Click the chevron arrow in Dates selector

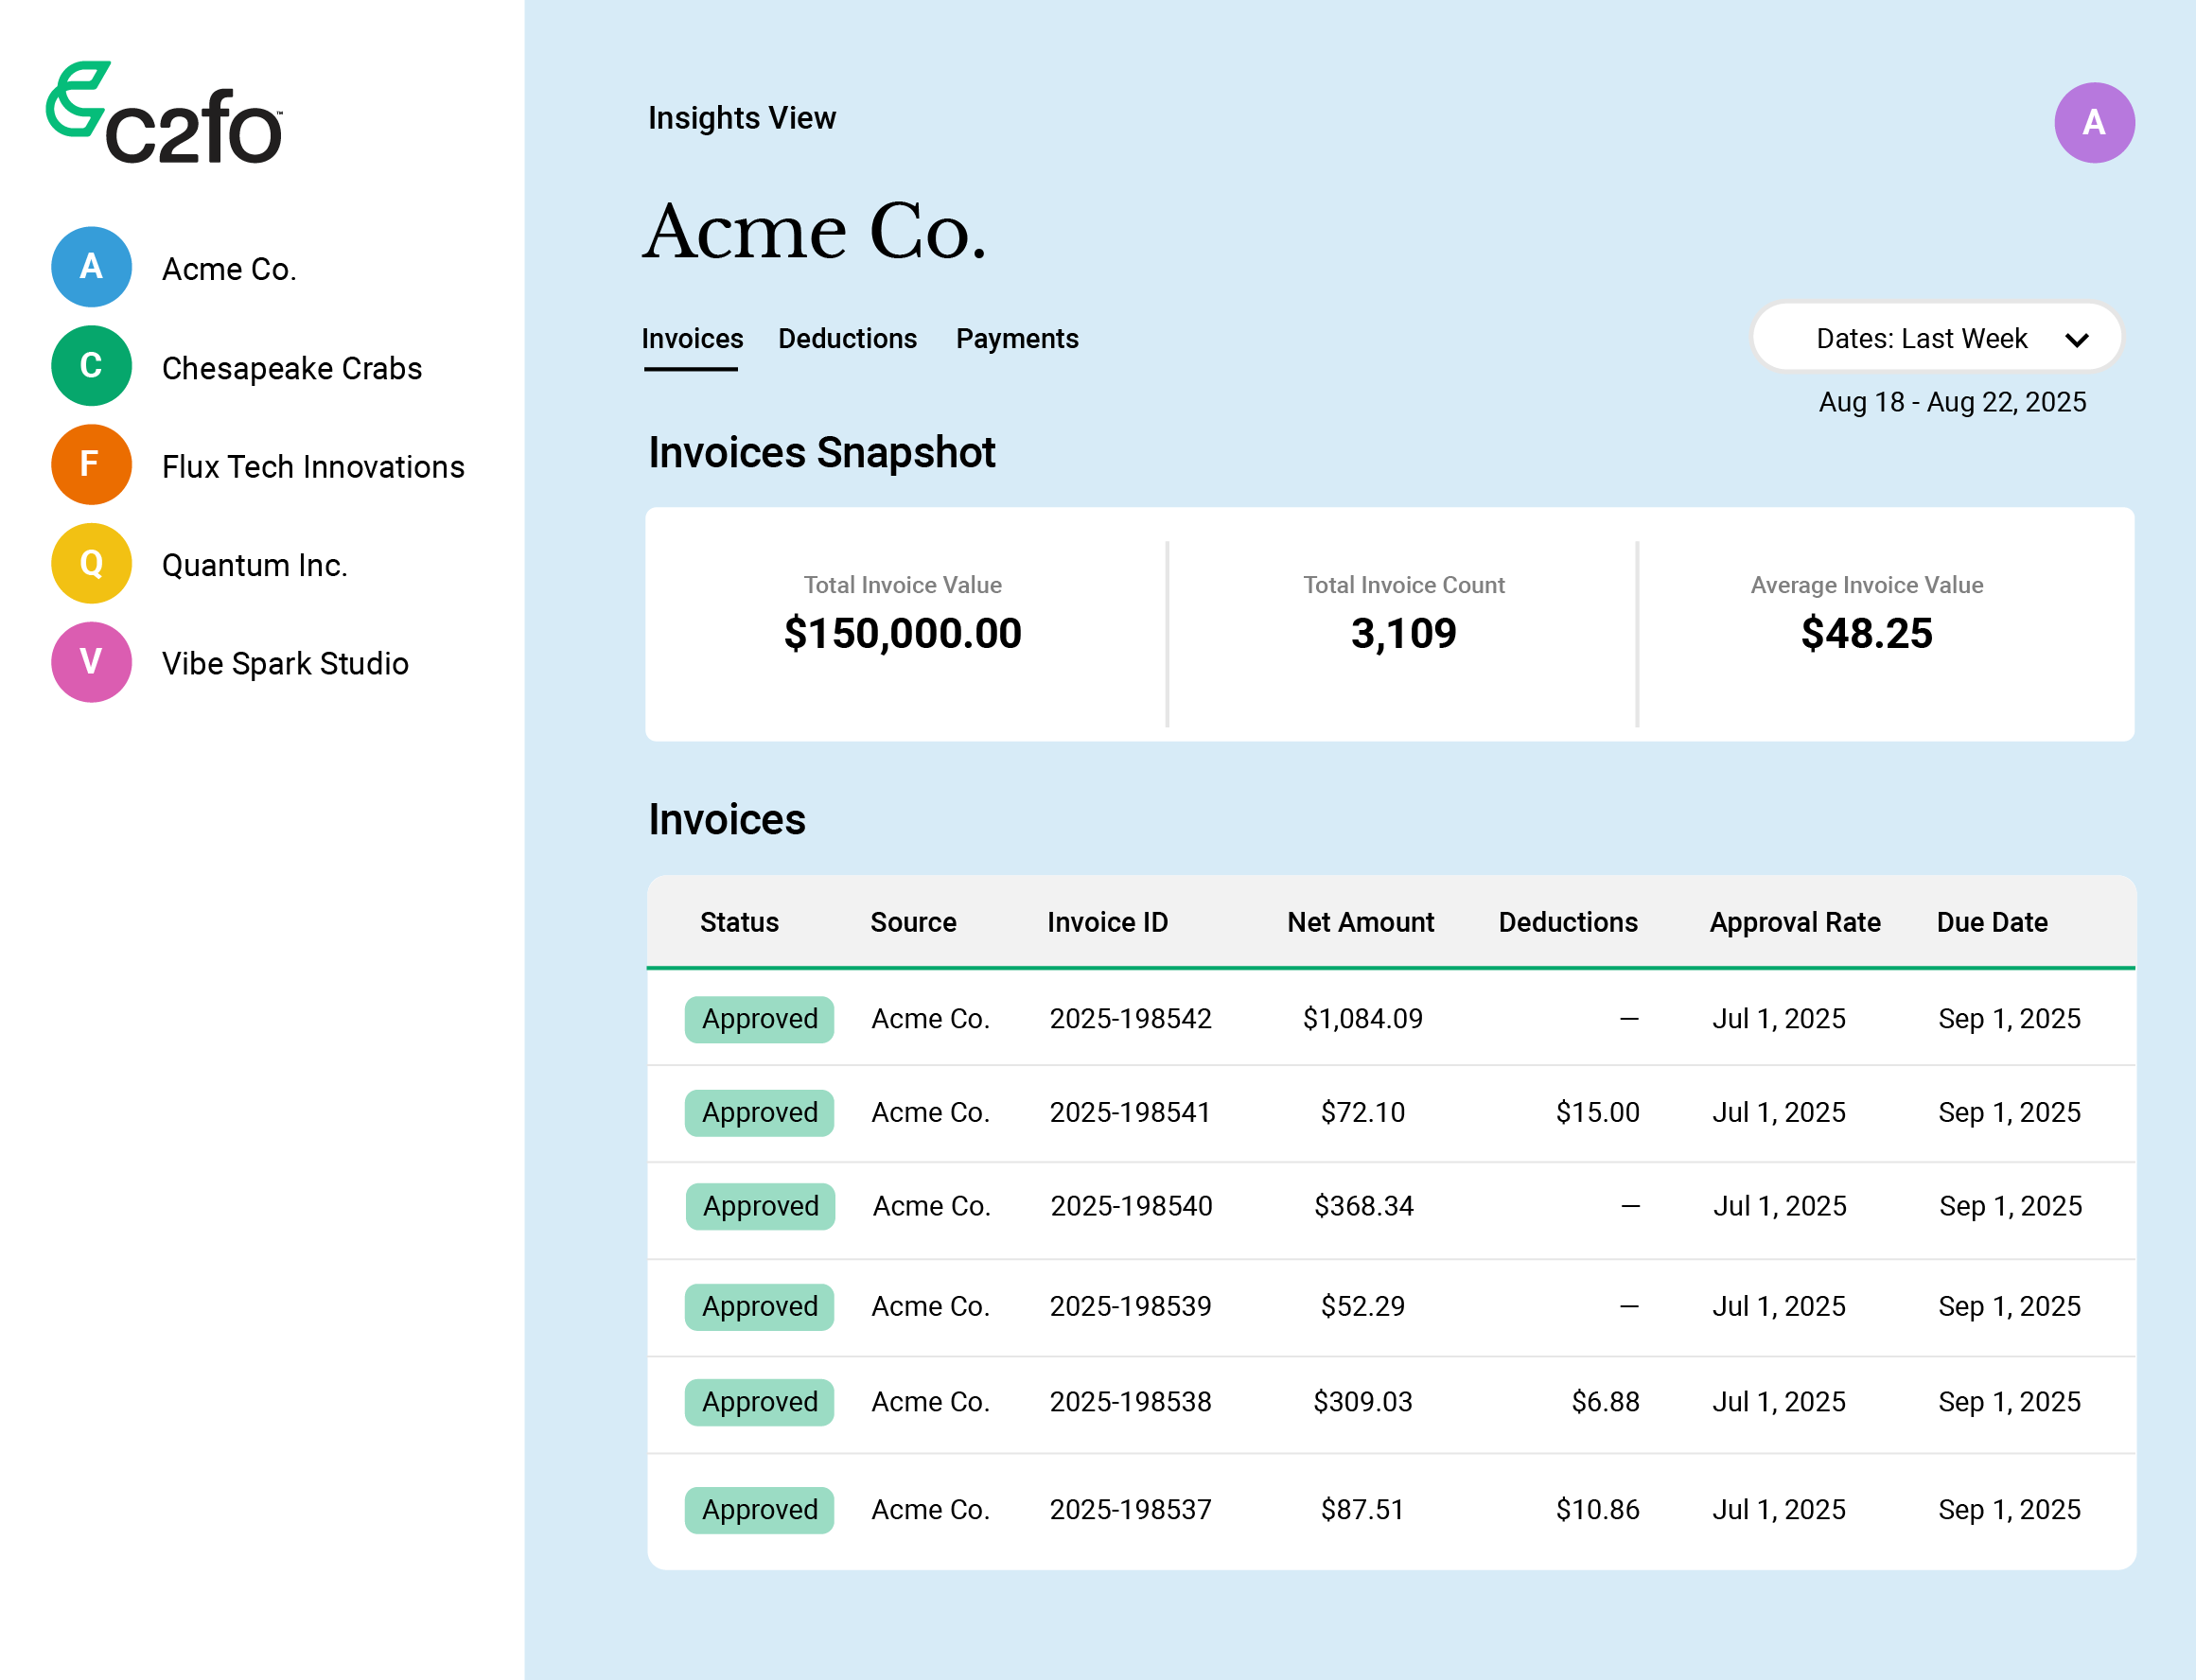[x=2076, y=340]
